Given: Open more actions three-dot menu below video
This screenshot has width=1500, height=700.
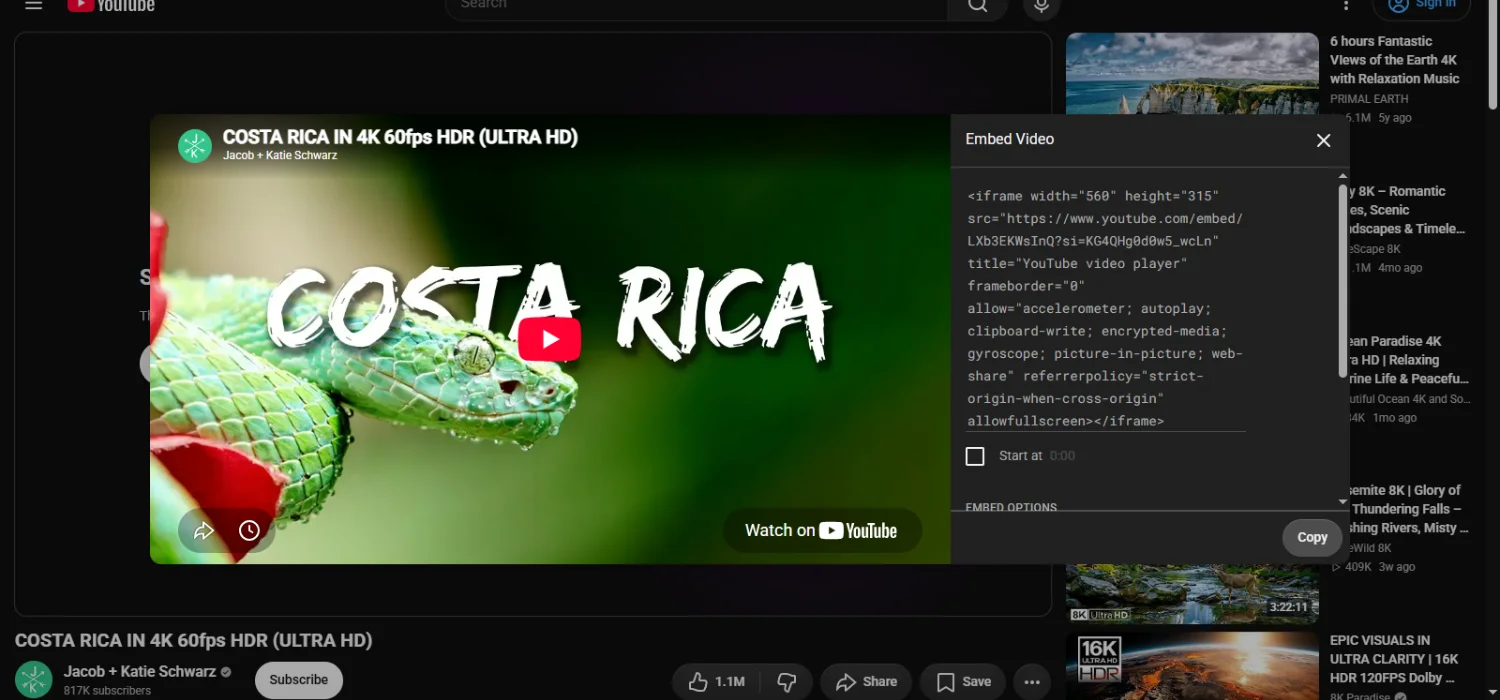Looking at the screenshot, I should click(1032, 682).
